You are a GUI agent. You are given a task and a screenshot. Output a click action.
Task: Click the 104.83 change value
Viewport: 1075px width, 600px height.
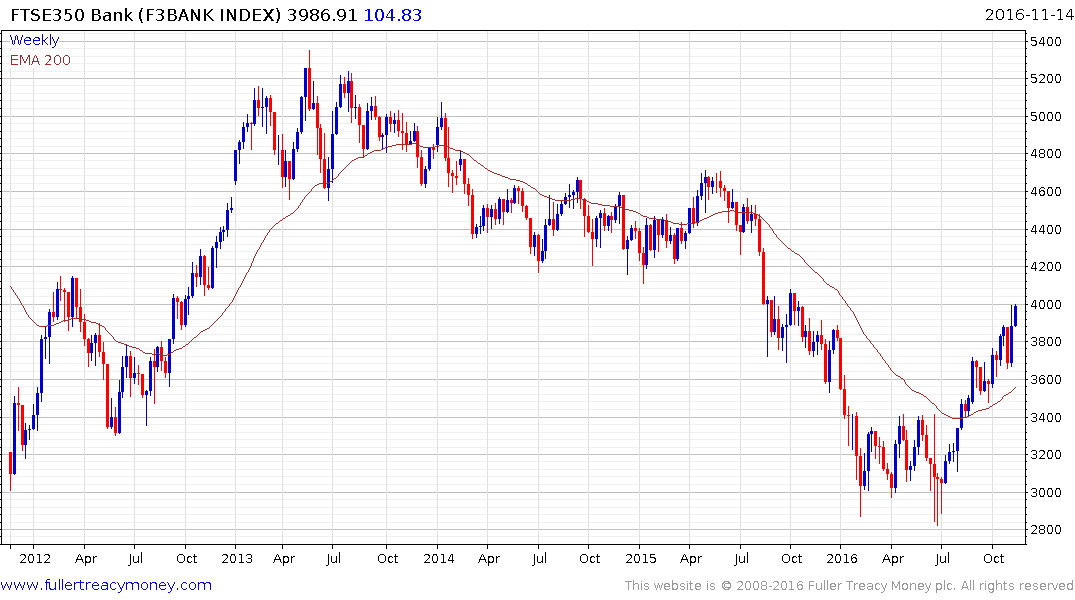pos(392,15)
